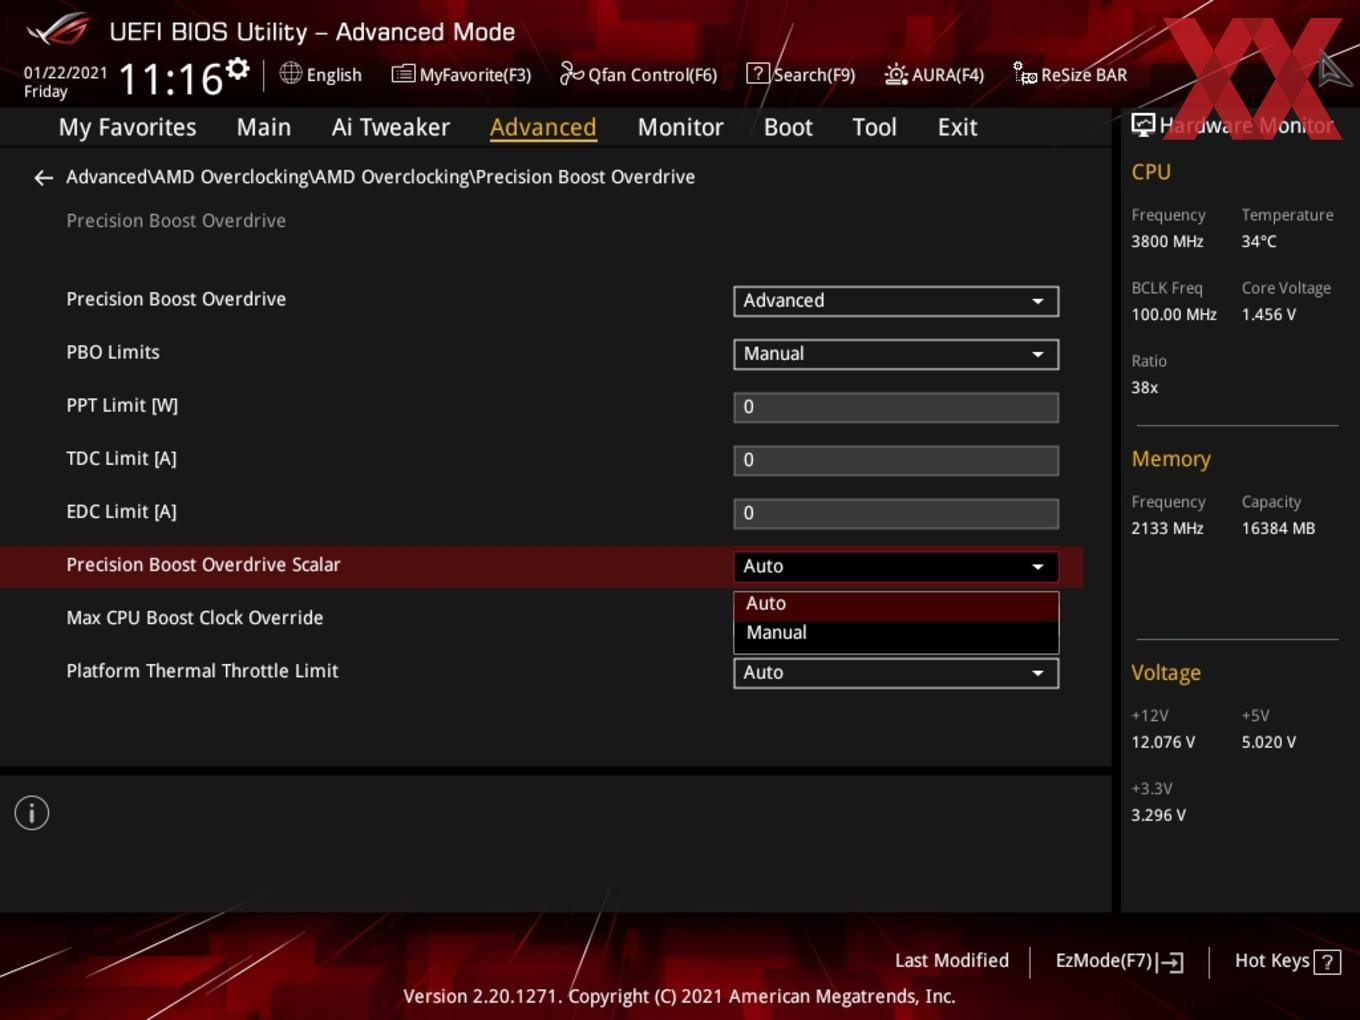
Task: Open PBO Limits Manual dropdown
Action: click(x=896, y=354)
